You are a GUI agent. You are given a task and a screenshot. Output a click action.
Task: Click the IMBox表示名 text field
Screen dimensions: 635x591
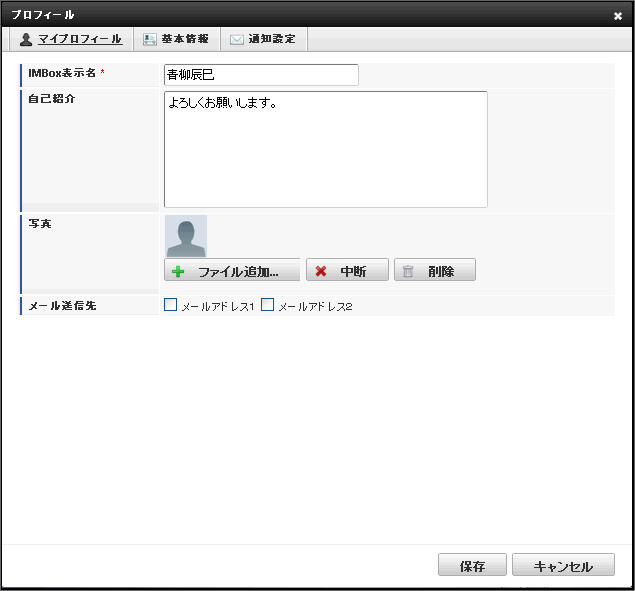click(261, 75)
